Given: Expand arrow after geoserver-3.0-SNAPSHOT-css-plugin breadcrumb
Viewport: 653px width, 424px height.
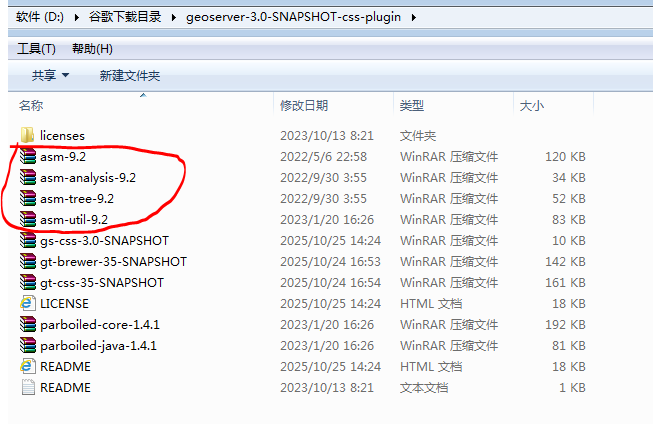Looking at the screenshot, I should coord(414,17).
